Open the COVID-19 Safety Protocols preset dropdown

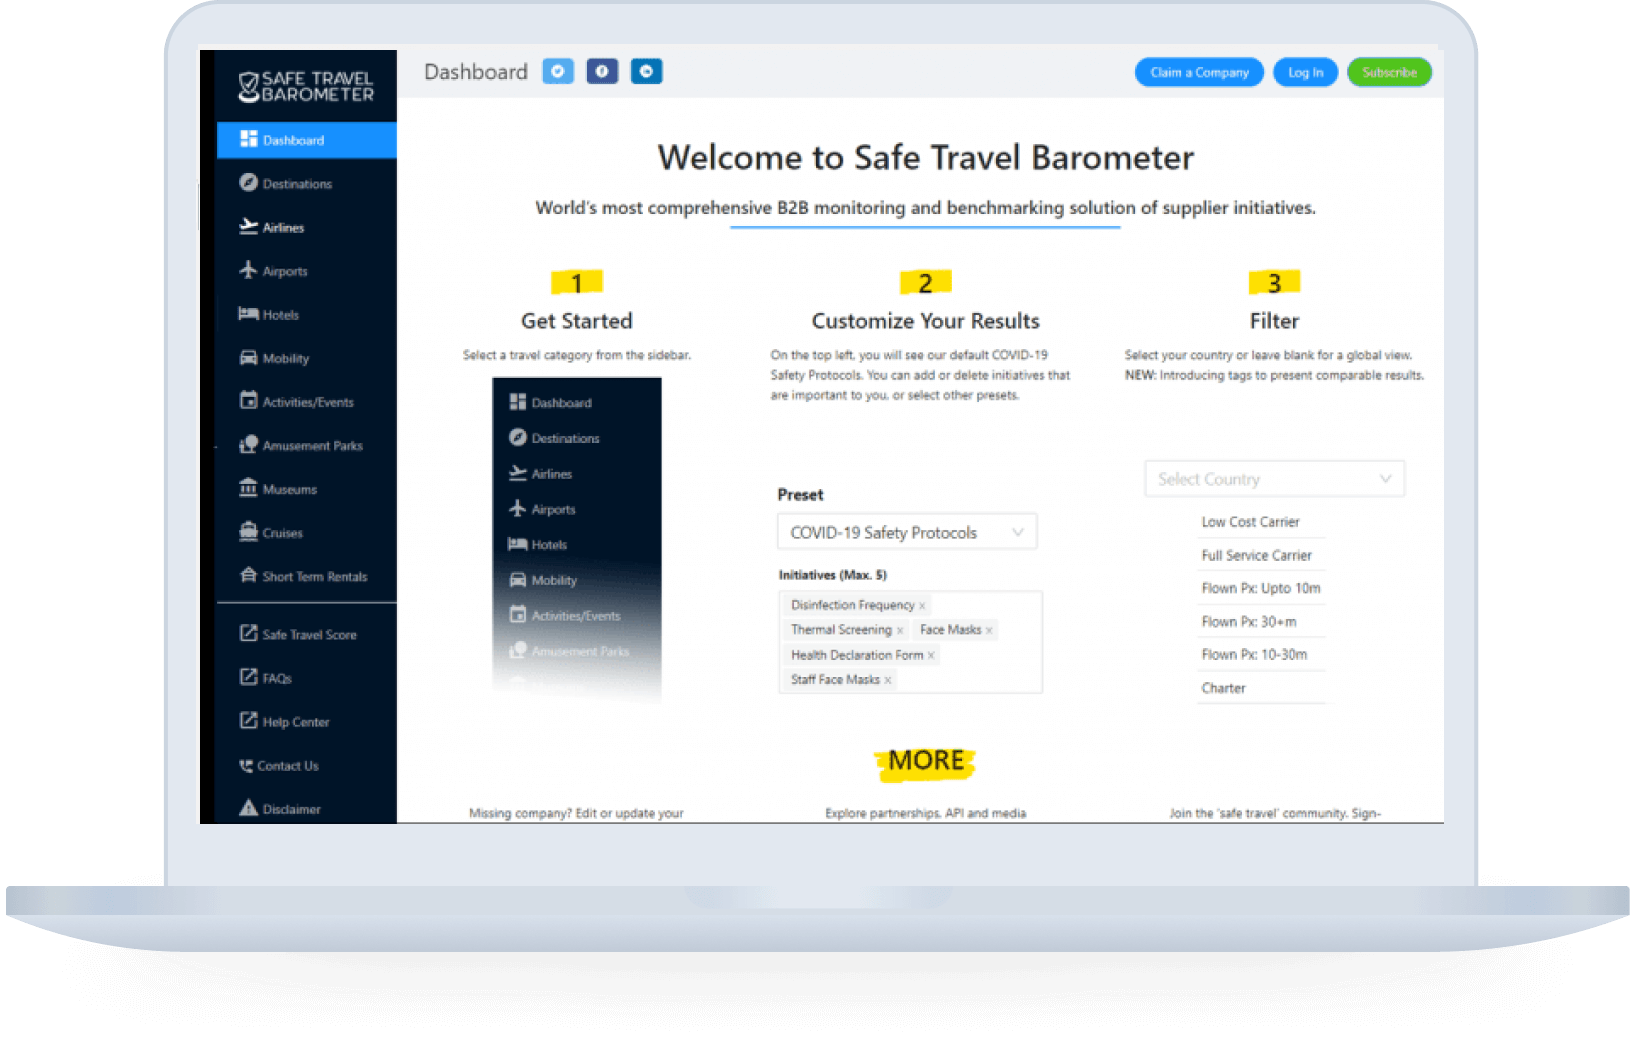pyautogui.click(x=907, y=532)
